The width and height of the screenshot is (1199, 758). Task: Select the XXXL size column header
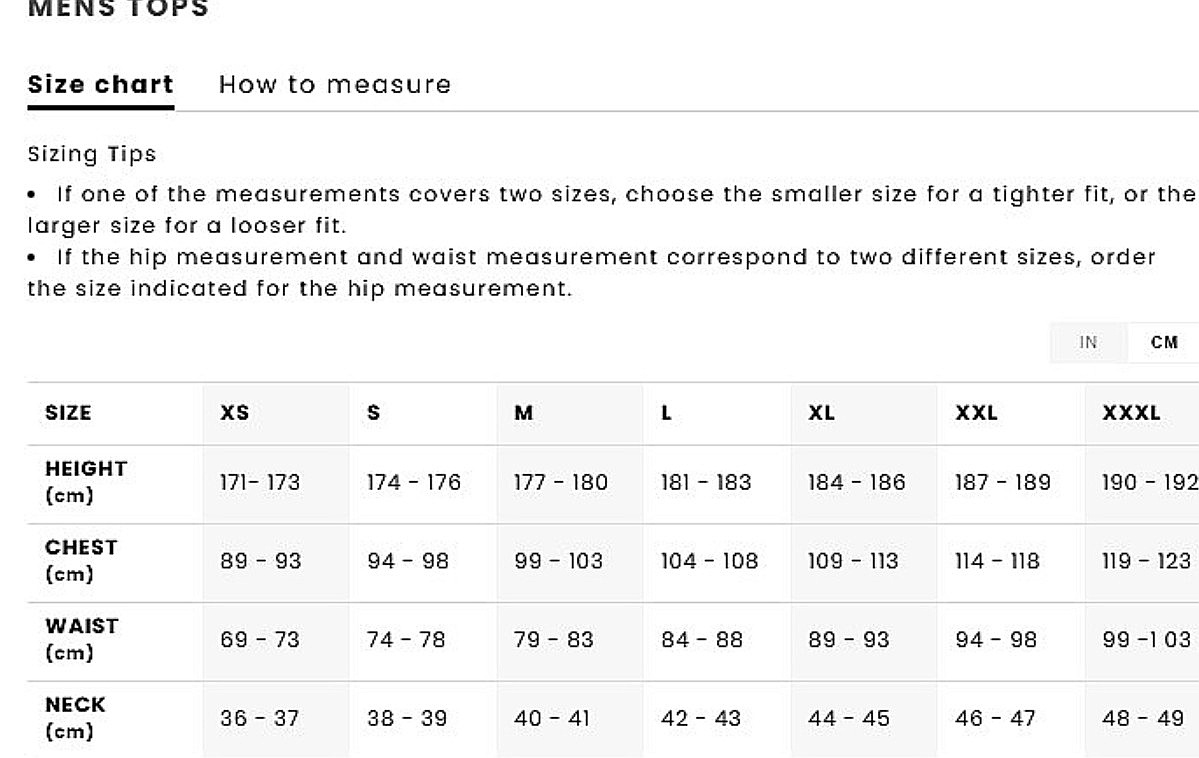(x=1131, y=413)
